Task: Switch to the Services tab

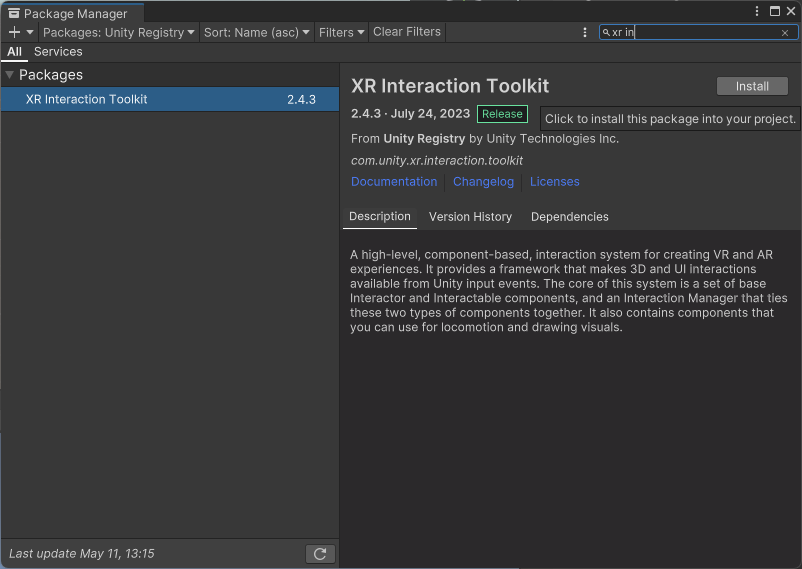Action: pyautogui.click(x=58, y=52)
